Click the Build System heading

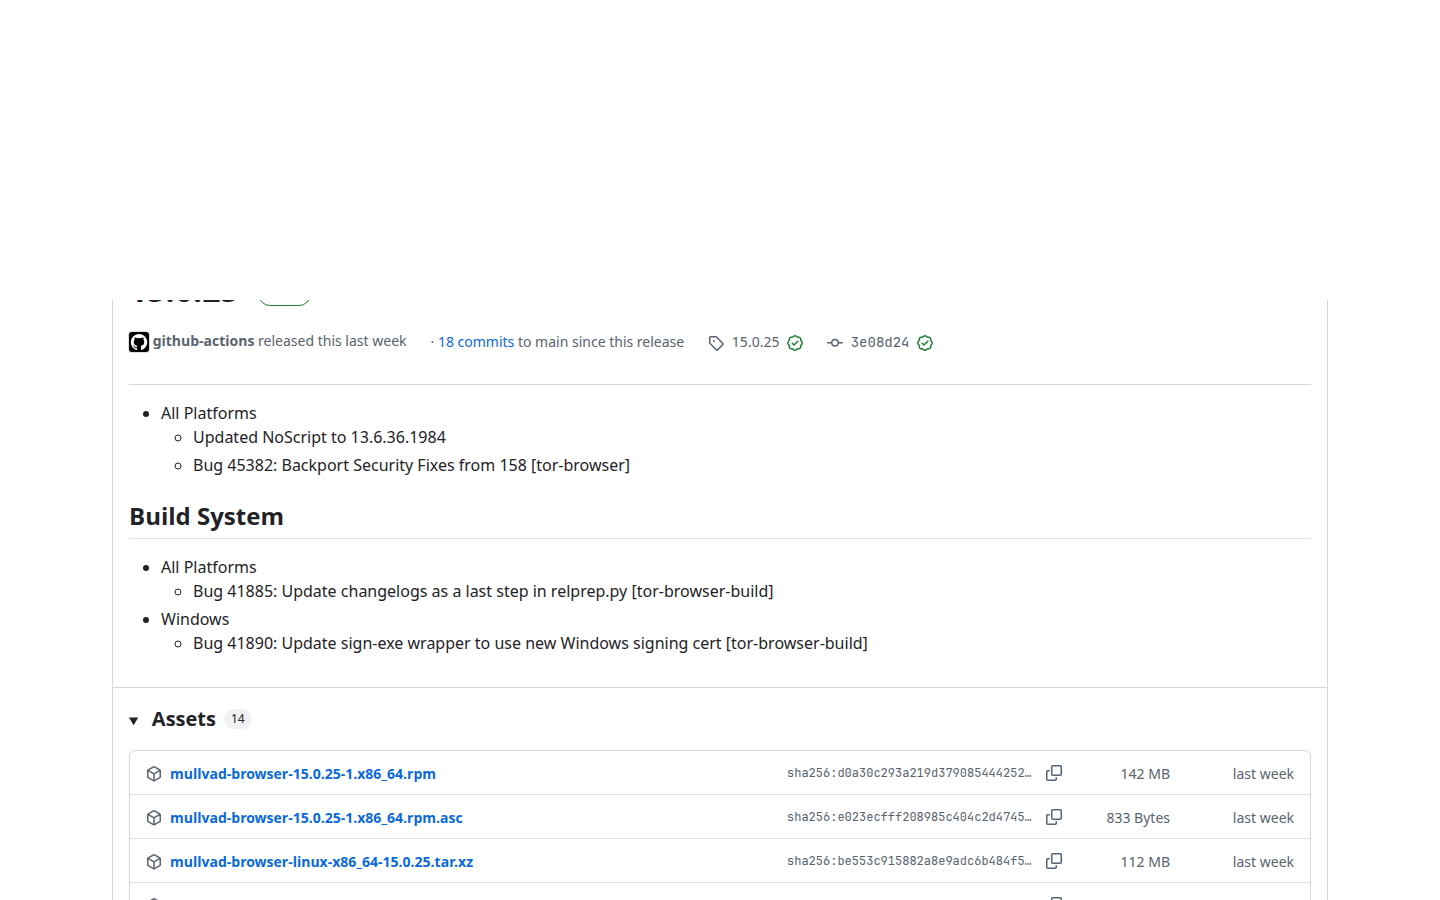206,517
